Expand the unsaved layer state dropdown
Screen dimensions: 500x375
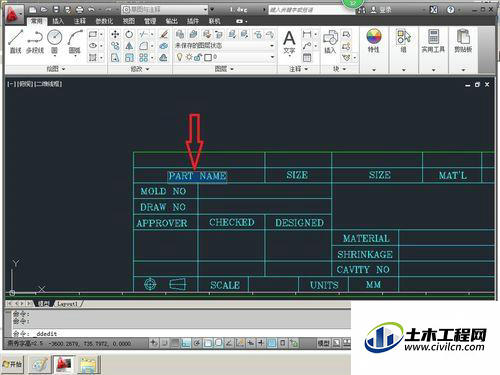(x=225, y=46)
